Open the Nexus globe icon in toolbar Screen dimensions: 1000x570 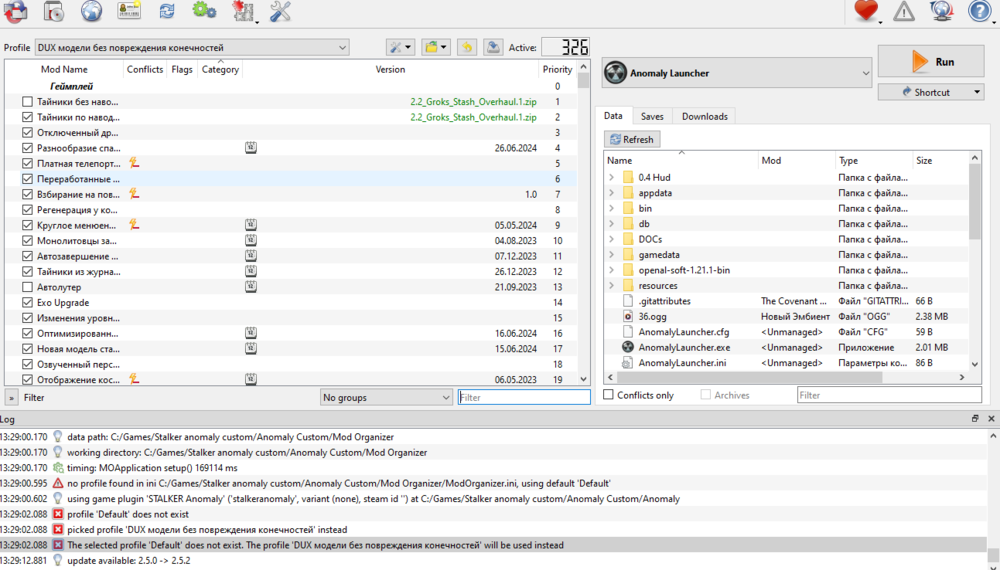coord(91,12)
